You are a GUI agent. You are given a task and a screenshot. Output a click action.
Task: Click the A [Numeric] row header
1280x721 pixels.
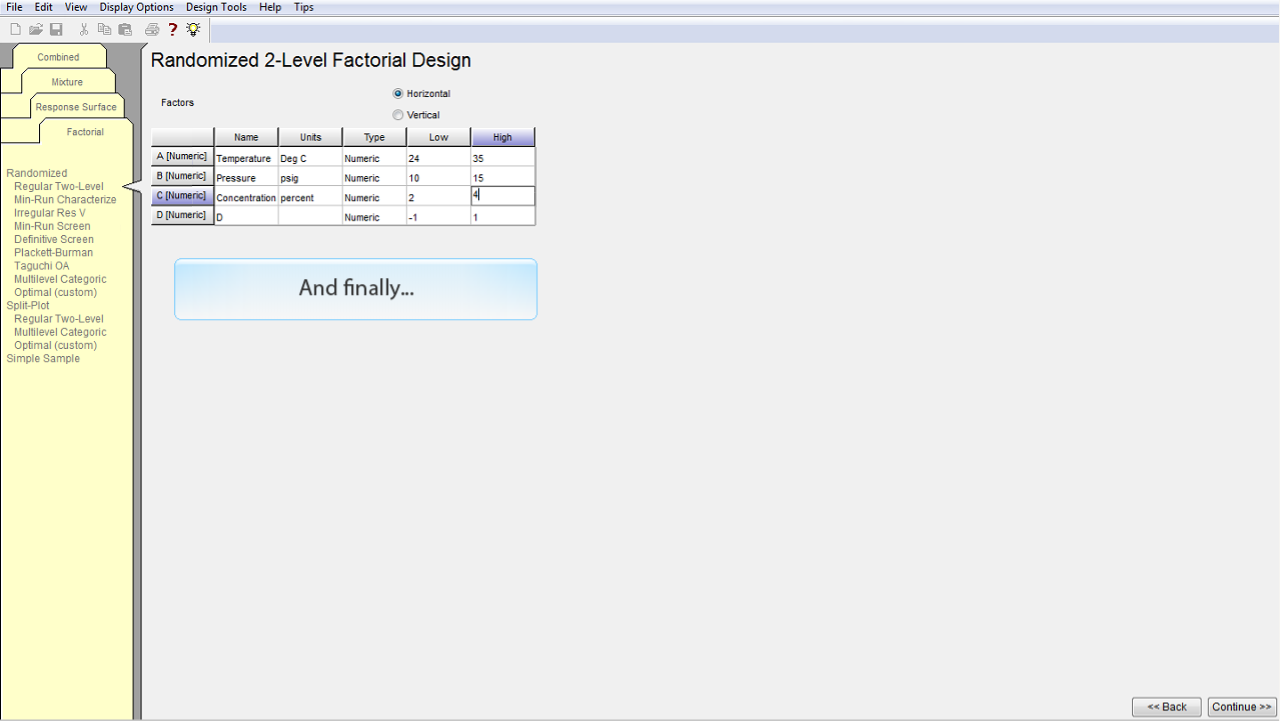pyautogui.click(x=182, y=157)
